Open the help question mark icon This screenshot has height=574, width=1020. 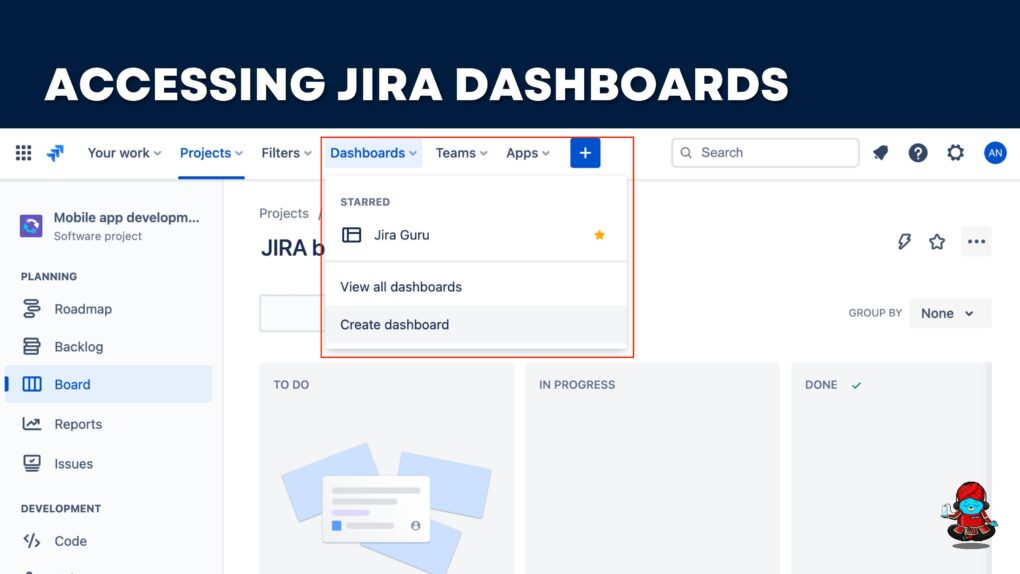918,153
